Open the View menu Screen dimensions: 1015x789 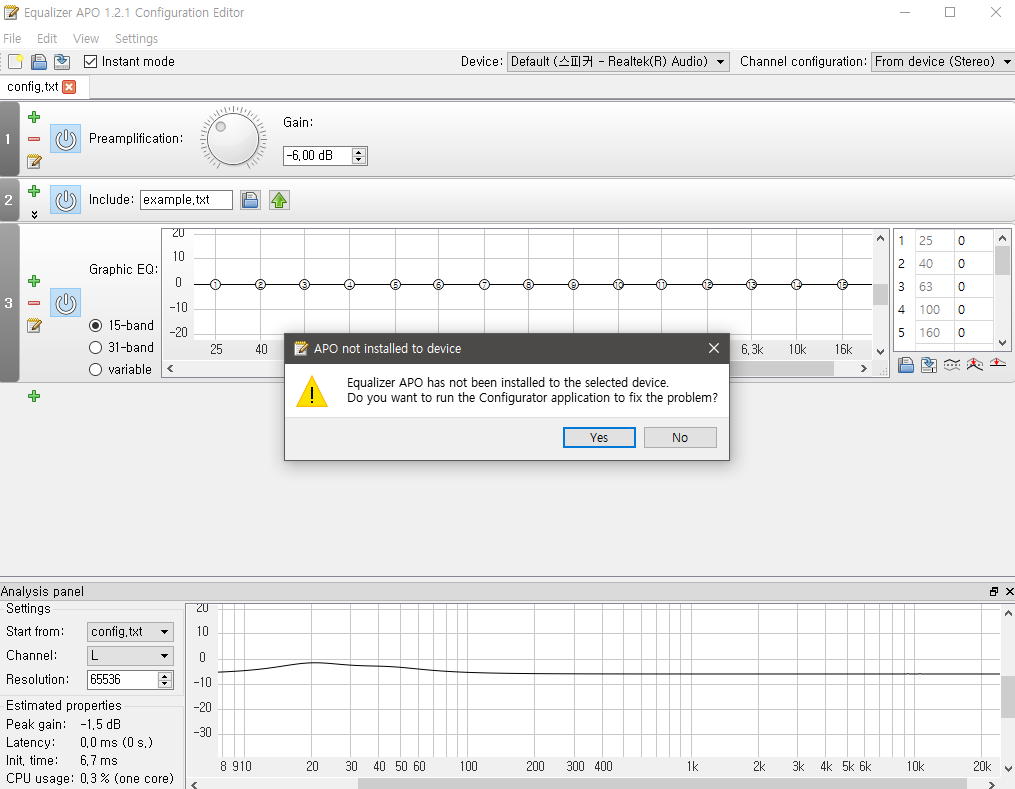pyautogui.click(x=85, y=39)
